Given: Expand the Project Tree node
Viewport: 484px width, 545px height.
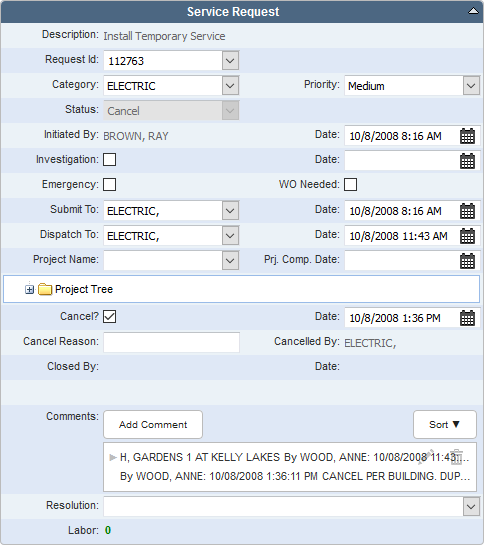Looking at the screenshot, I should (30, 289).
